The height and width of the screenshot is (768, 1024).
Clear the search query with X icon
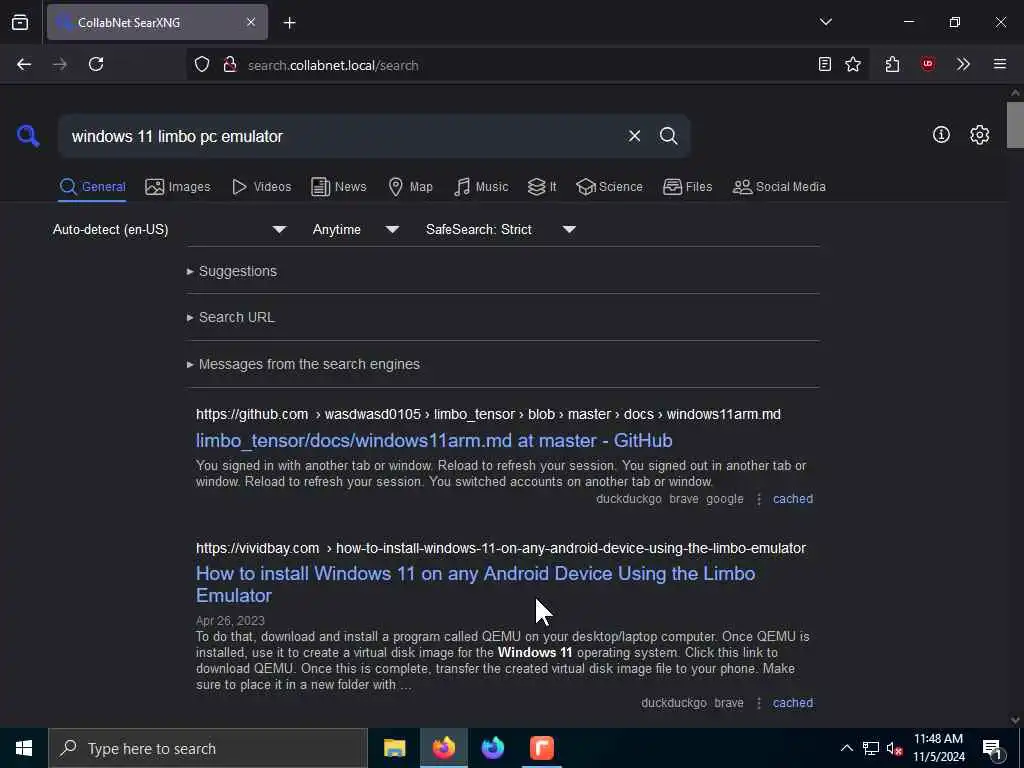pyautogui.click(x=634, y=136)
